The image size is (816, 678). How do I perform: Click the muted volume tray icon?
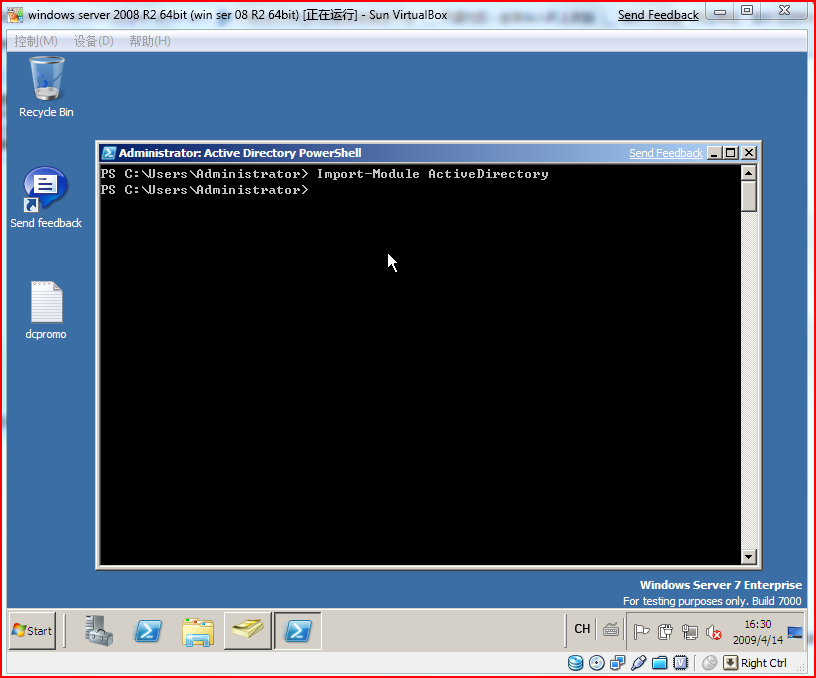click(x=713, y=632)
